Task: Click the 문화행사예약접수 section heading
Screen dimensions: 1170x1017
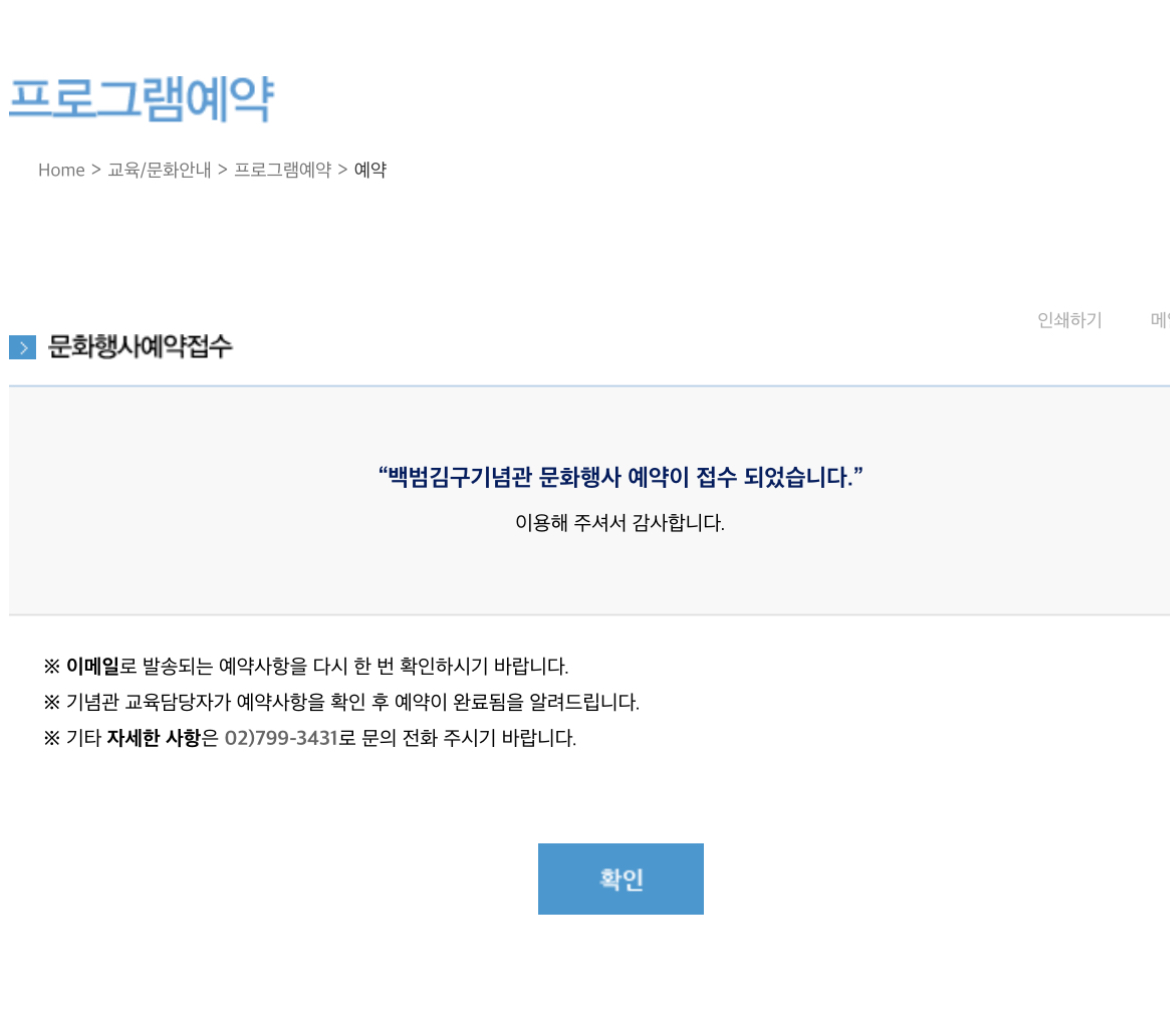Action: pyautogui.click(x=140, y=347)
